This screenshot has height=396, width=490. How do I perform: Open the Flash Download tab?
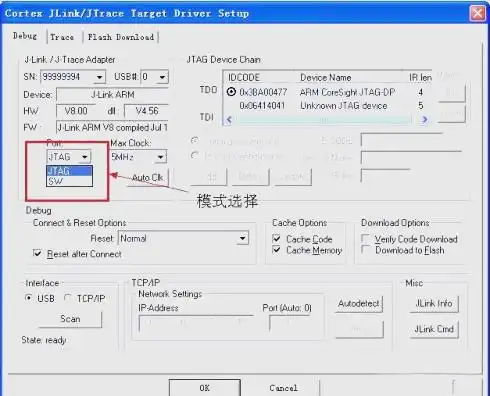point(121,37)
